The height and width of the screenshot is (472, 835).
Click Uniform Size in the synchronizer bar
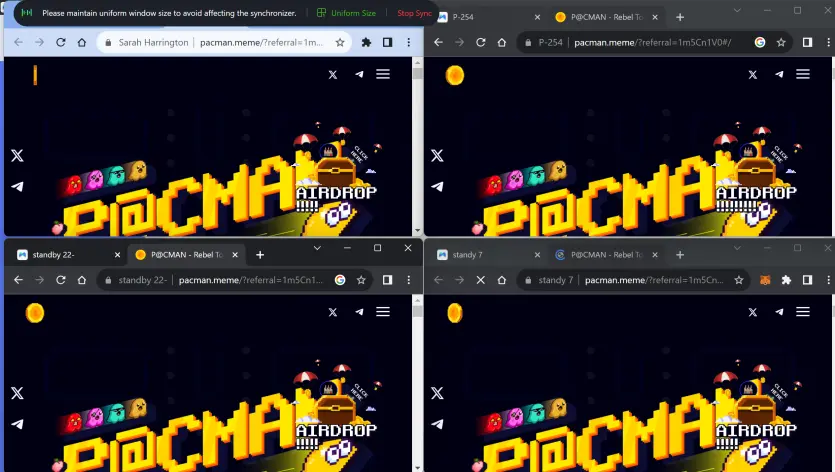click(x=347, y=13)
